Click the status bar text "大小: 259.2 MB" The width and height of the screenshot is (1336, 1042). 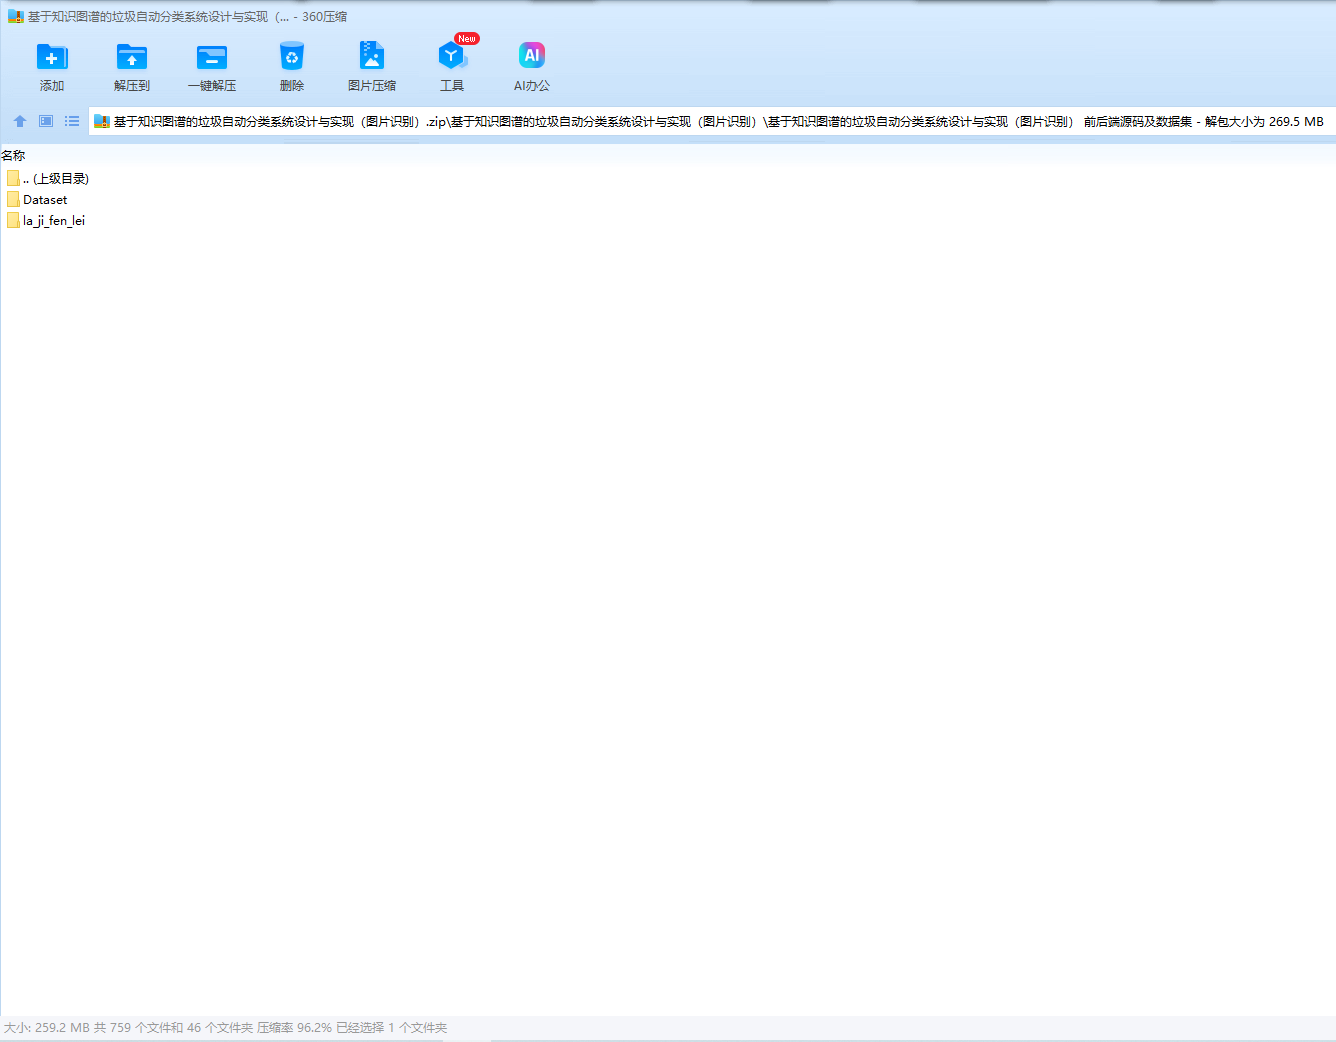click(x=47, y=1028)
